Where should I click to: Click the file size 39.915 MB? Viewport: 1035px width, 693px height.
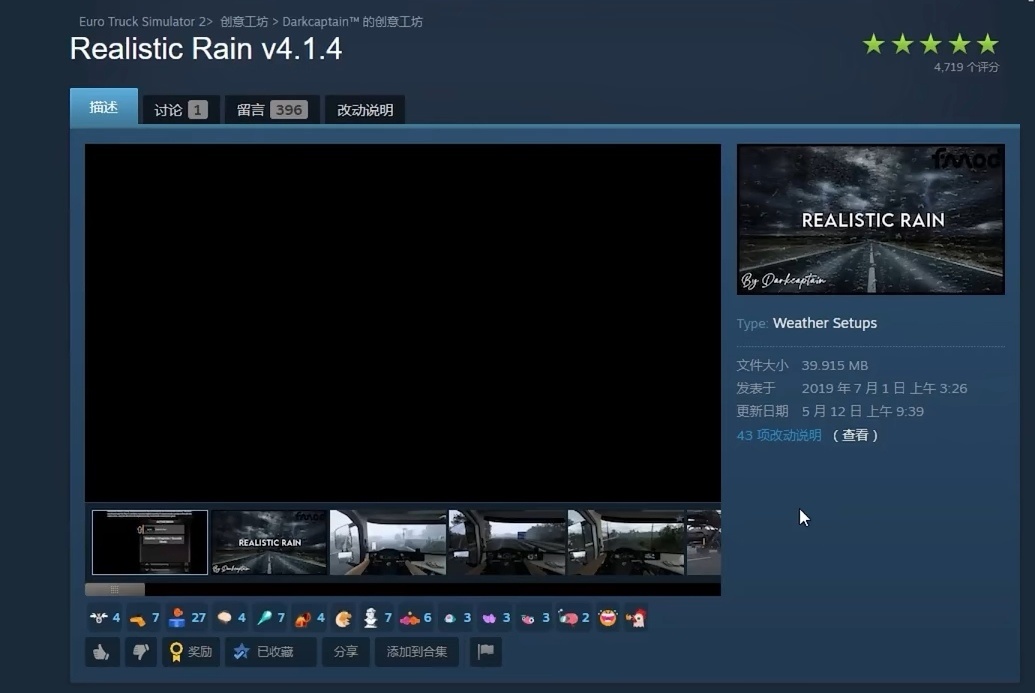click(x=835, y=365)
